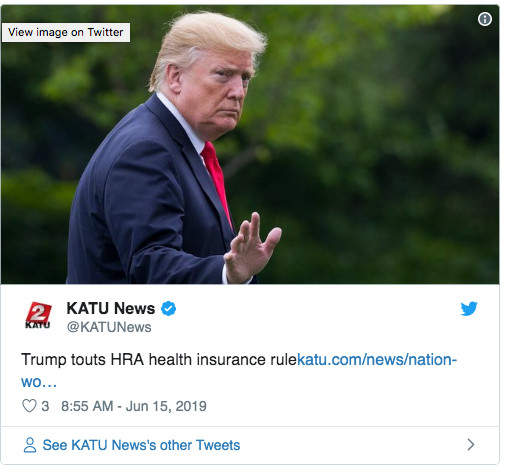Click the blue verified badge
This screenshot has width=510, height=465.
point(168,308)
